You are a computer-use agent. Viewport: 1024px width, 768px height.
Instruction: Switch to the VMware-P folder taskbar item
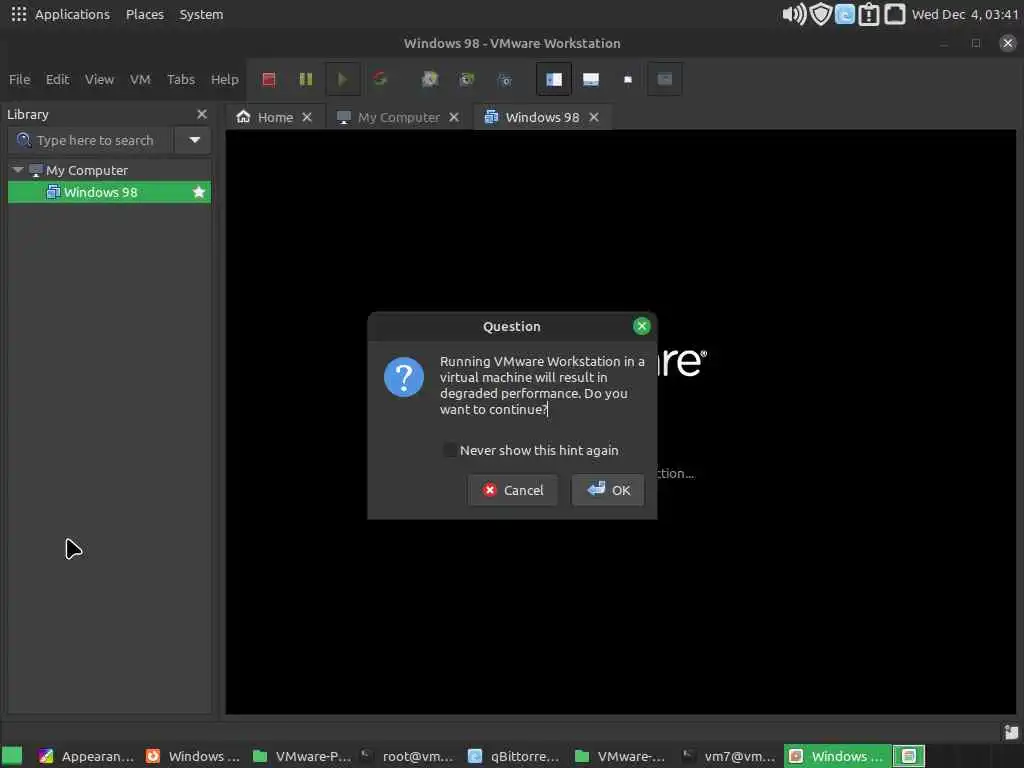point(301,756)
